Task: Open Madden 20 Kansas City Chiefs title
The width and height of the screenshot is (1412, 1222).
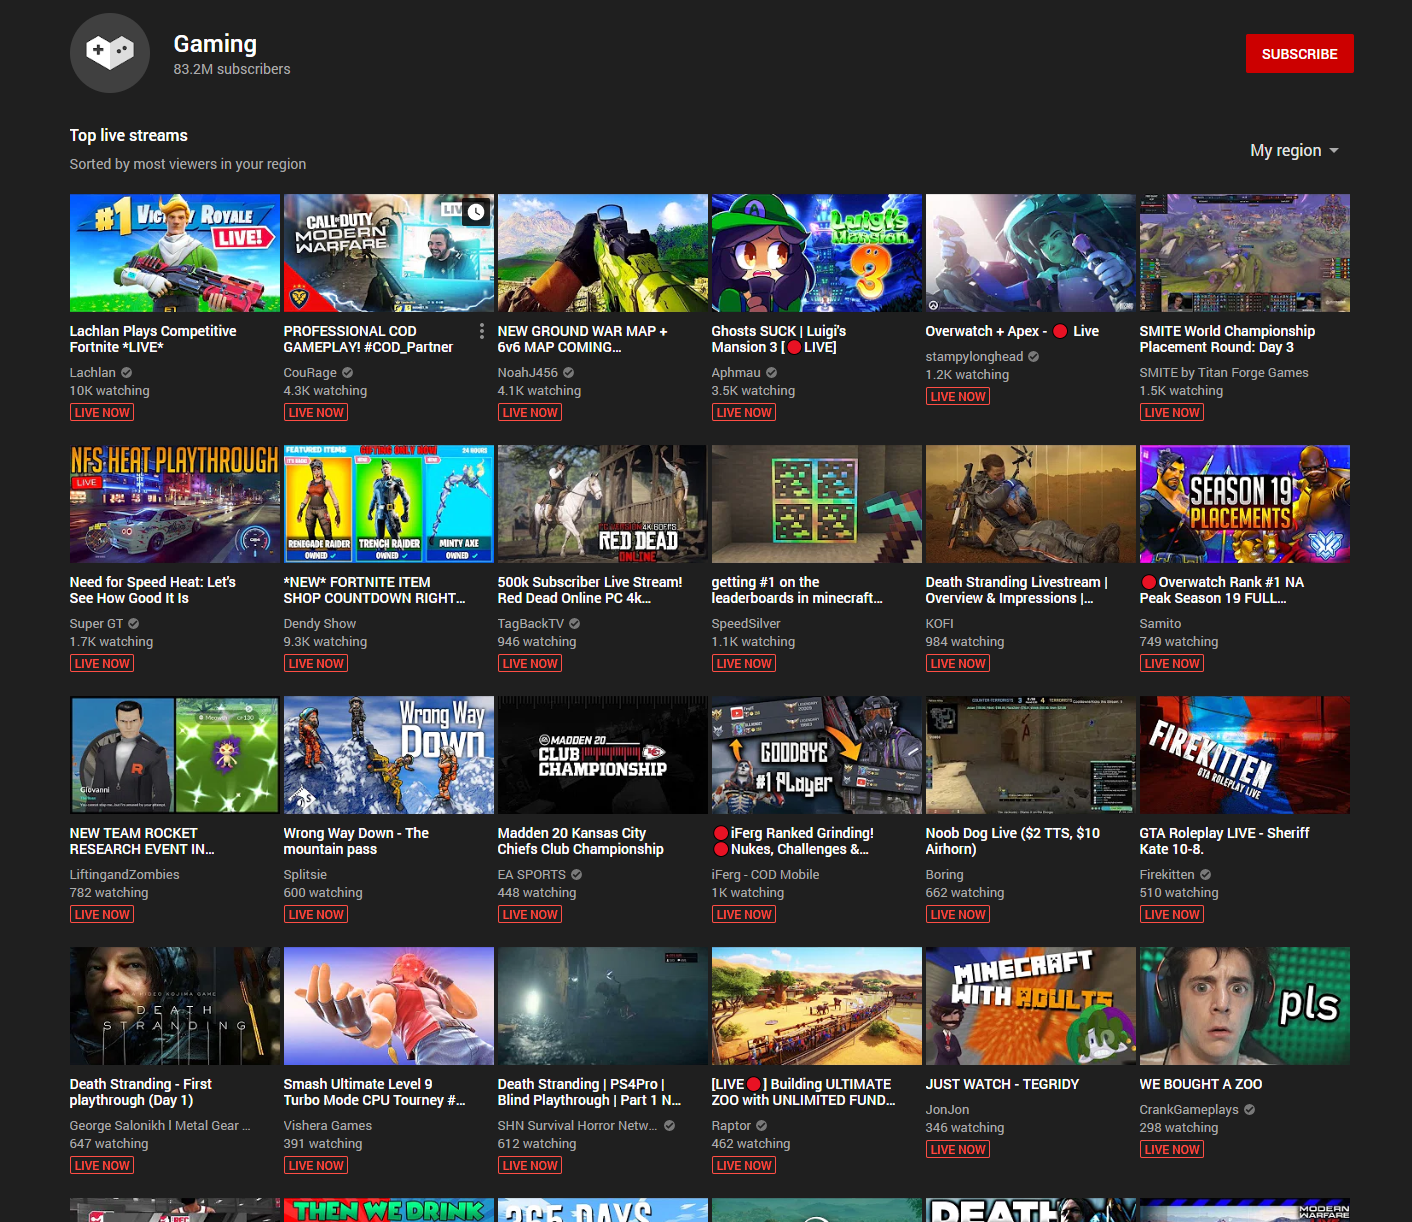Action: point(581,841)
